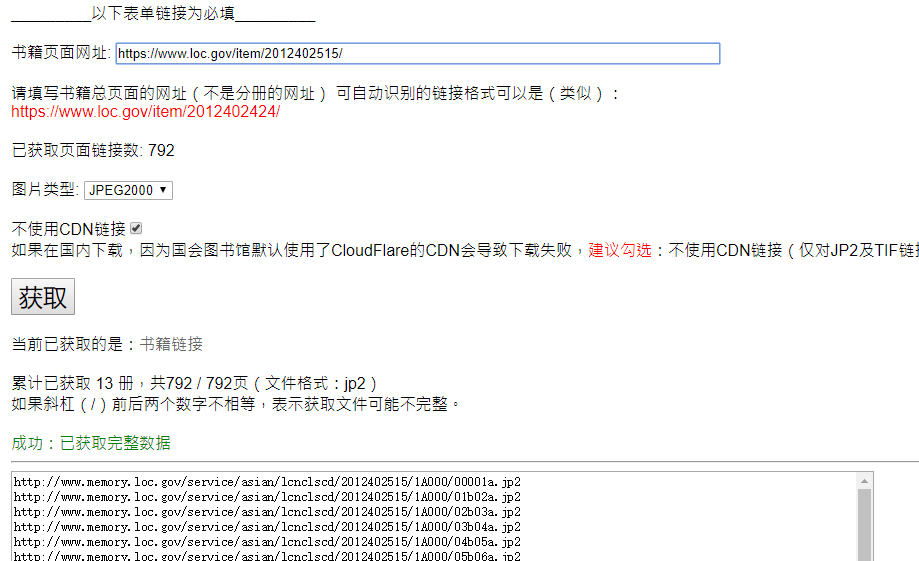This screenshot has width=919, height=561.
Task: Click the URL line ending in 00001a.jp2
Action: [x=267, y=482]
